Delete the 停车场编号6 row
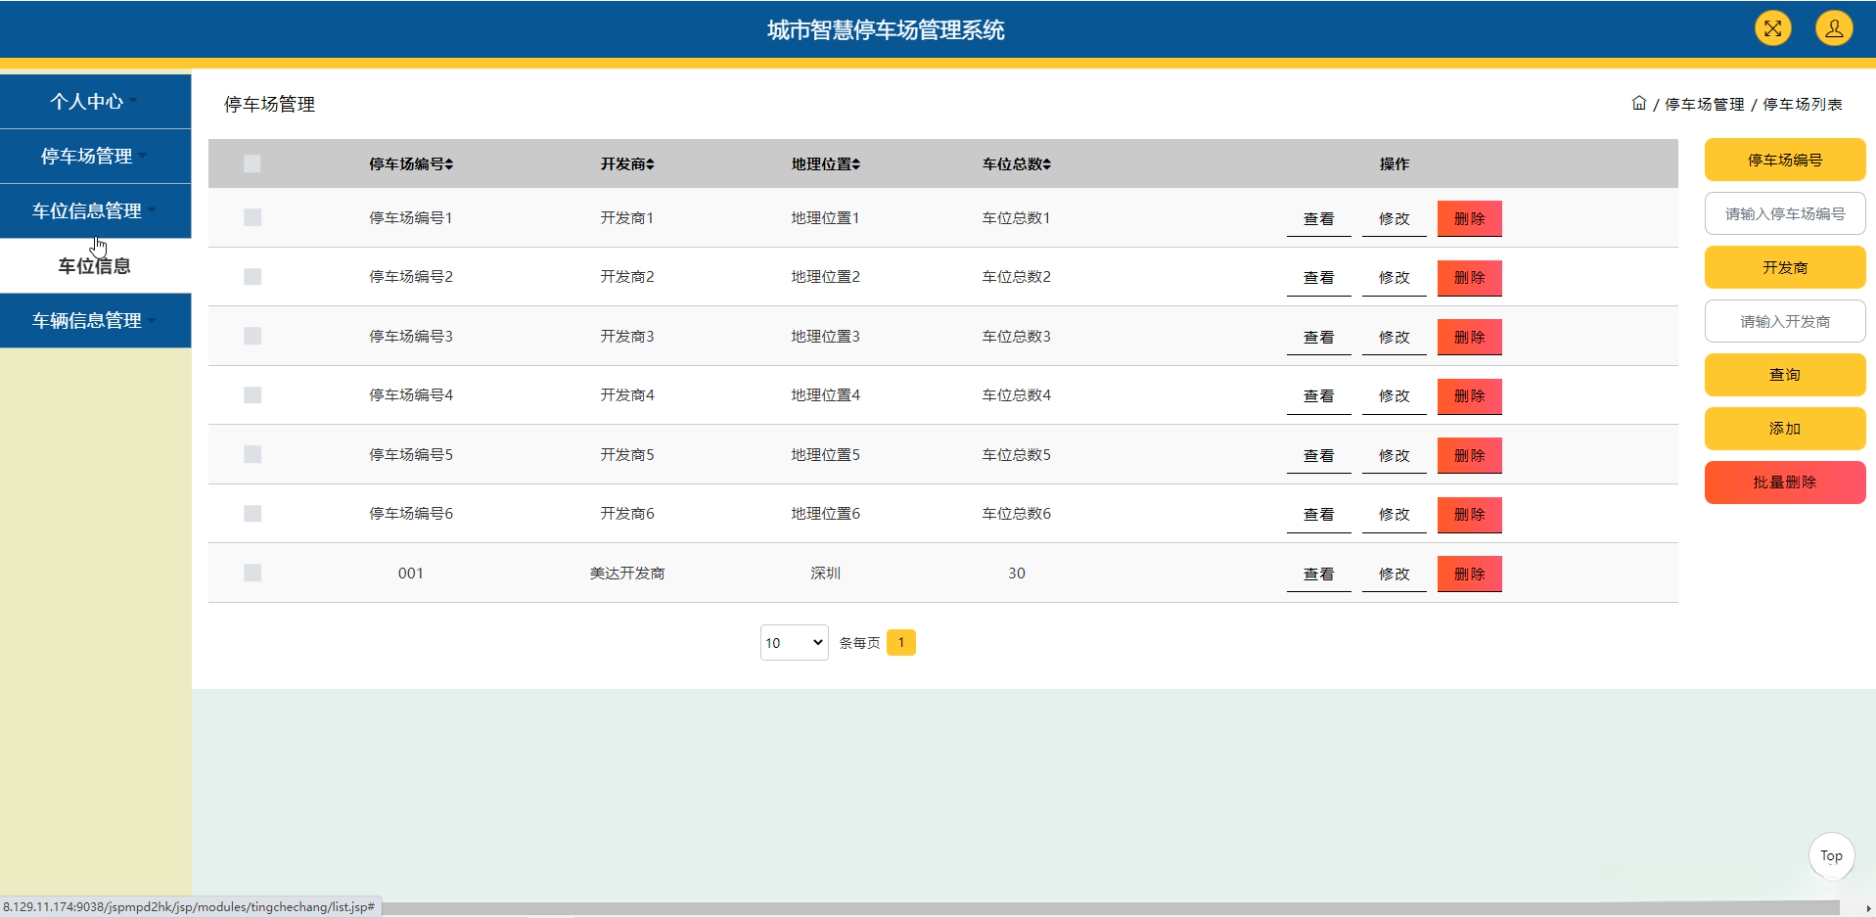The width and height of the screenshot is (1876, 918). tap(1469, 515)
